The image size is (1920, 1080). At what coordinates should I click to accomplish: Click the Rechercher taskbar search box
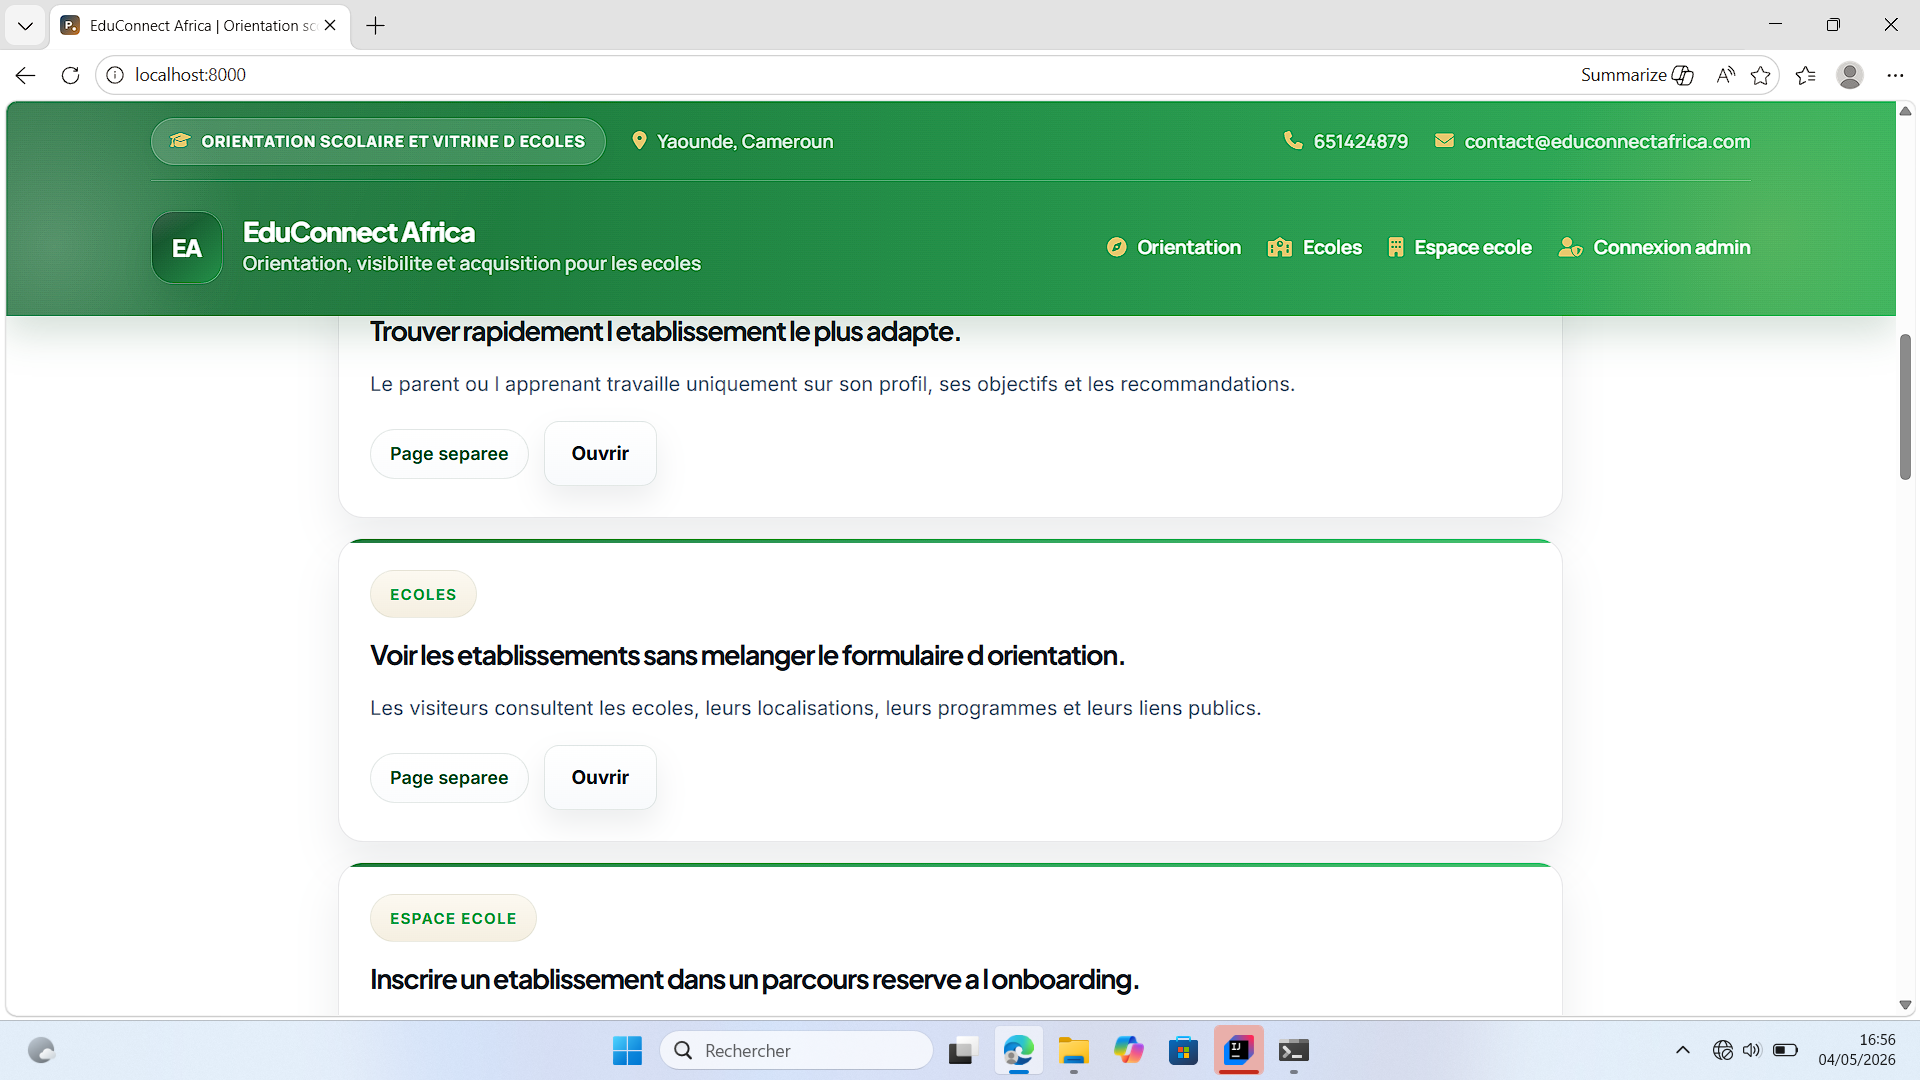(x=796, y=1050)
